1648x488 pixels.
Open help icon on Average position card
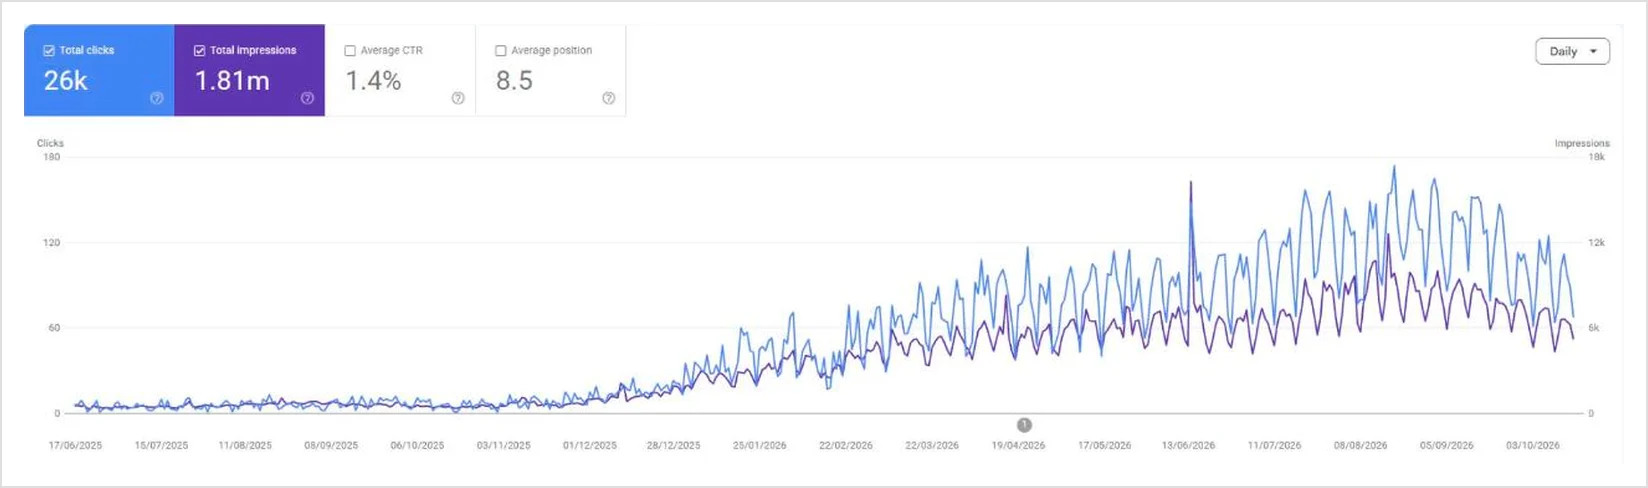point(608,98)
